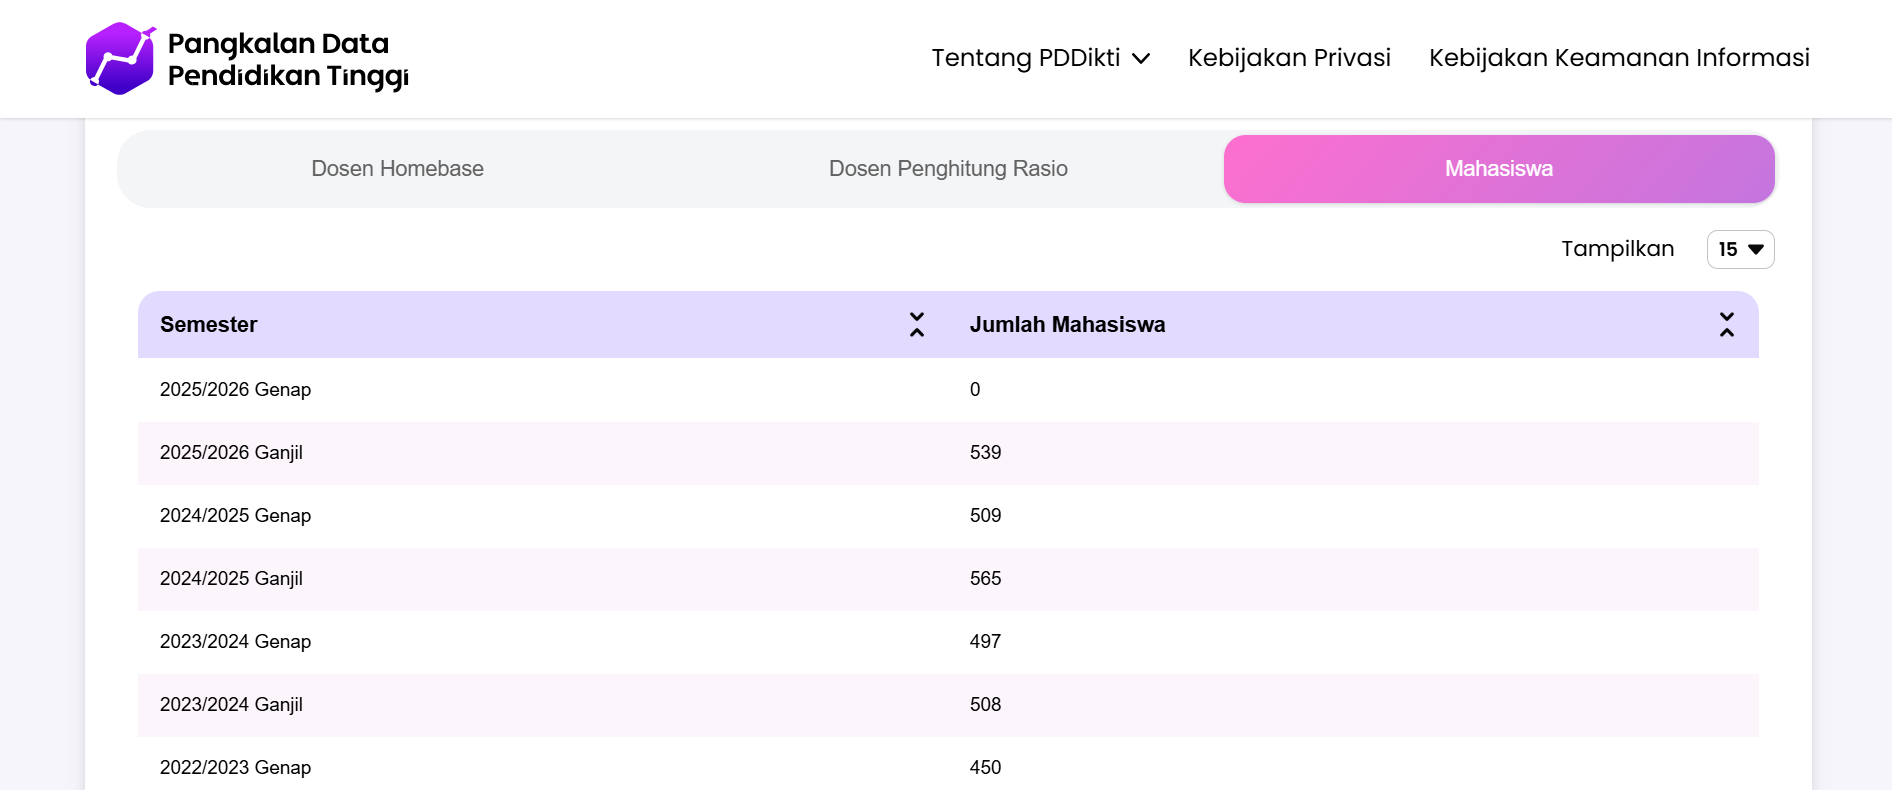Click the Jumlah Mahasiswa column header
The height and width of the screenshot is (790, 1892).
pyautogui.click(x=1067, y=325)
